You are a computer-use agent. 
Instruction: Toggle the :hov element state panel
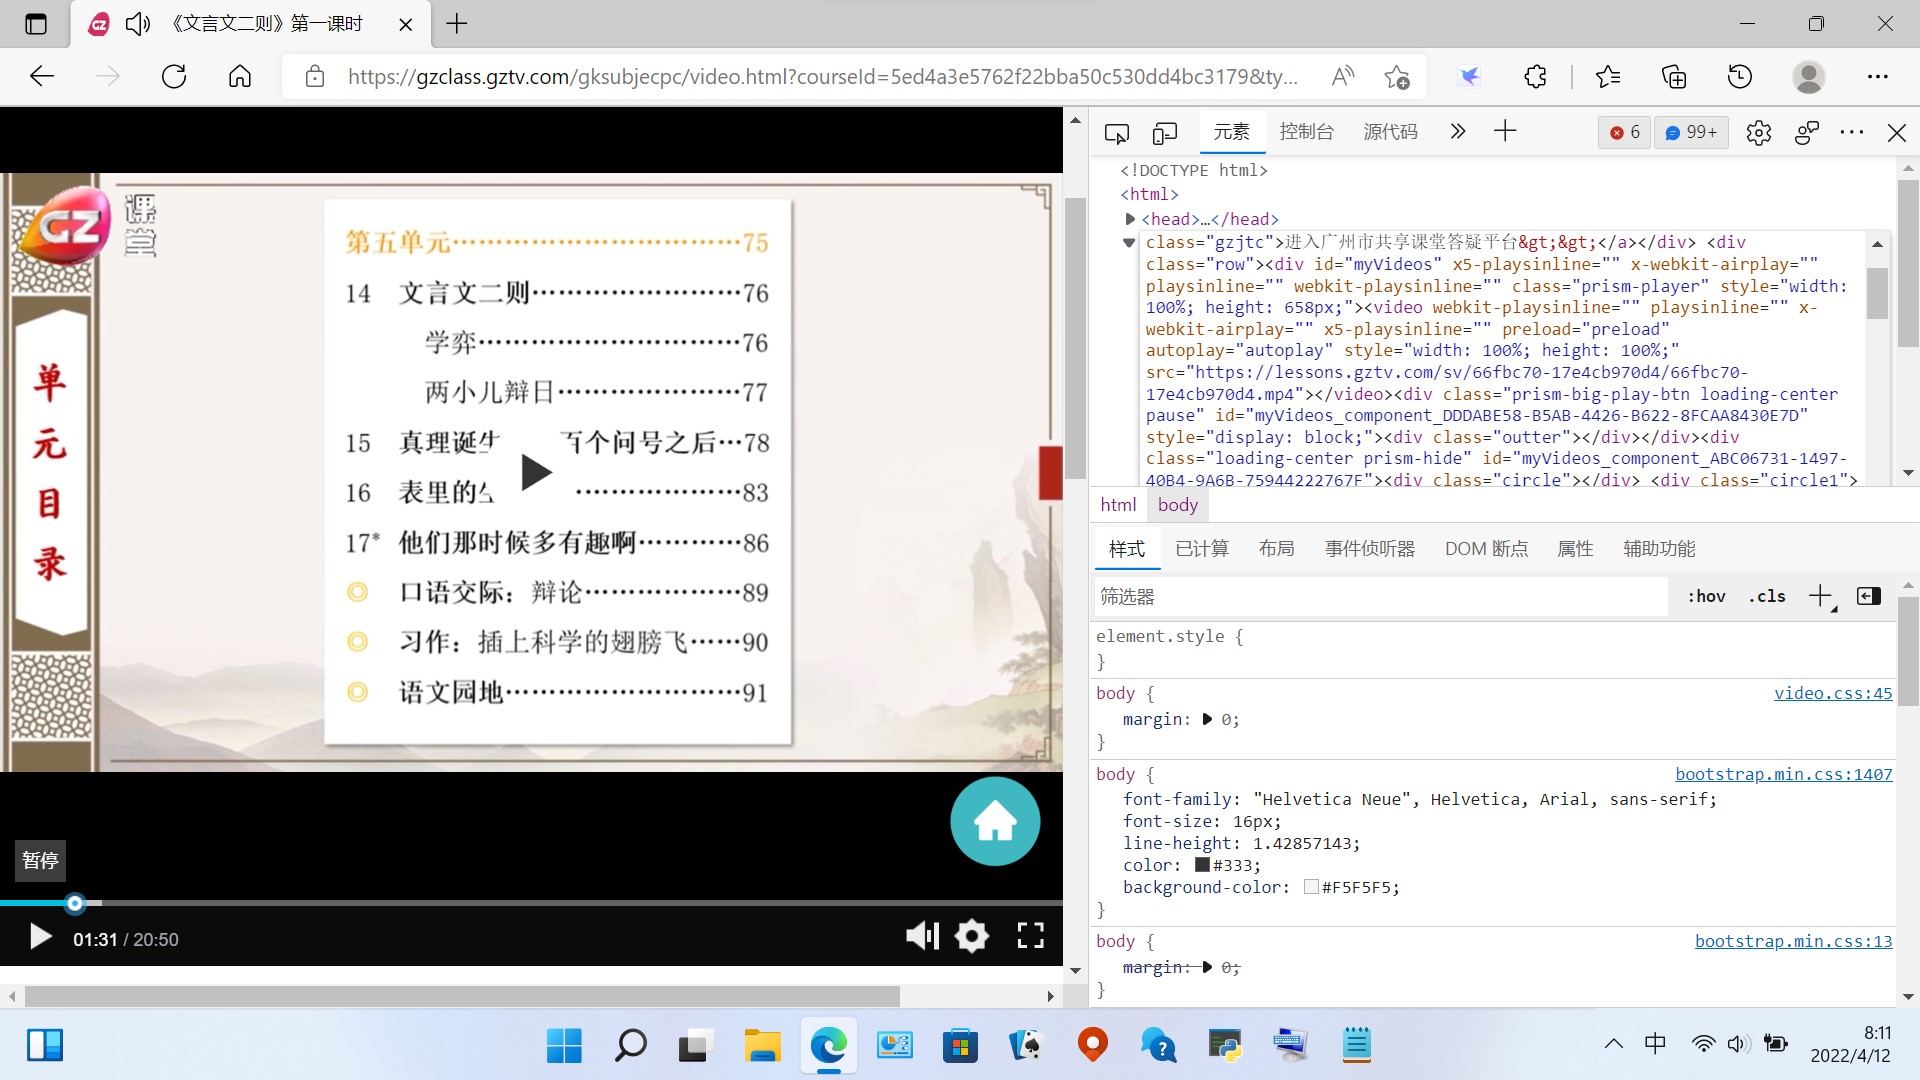coord(1707,597)
